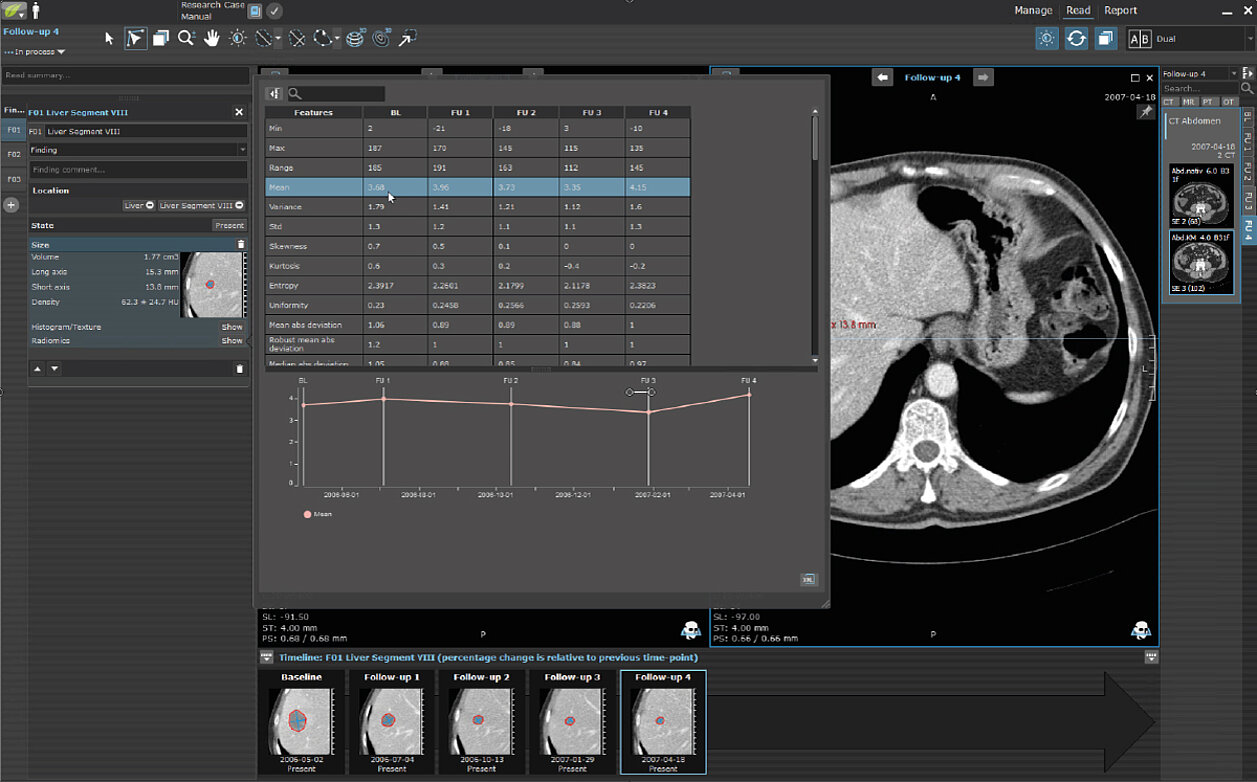The height and width of the screenshot is (782, 1257).
Task: Toggle the CT modality filter
Action: 1170,102
